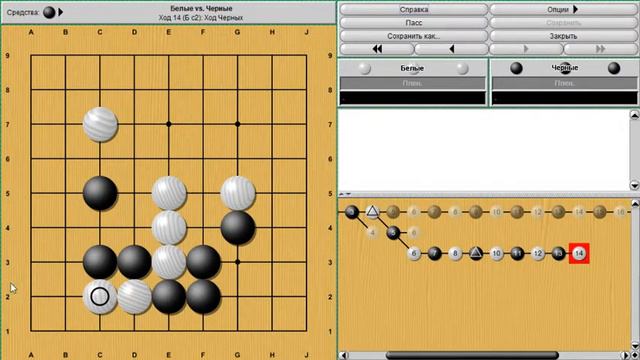Click the comment area scroll-down arrow
This screenshot has width=640, height=360.
[x=635, y=185]
